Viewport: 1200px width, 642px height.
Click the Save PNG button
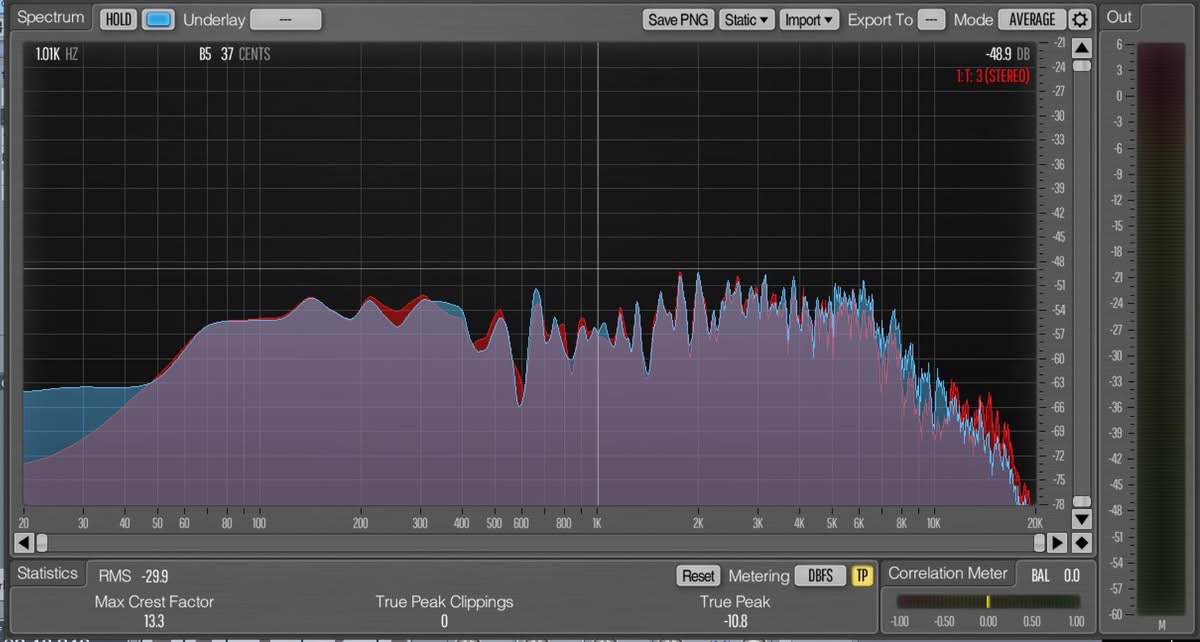678,19
